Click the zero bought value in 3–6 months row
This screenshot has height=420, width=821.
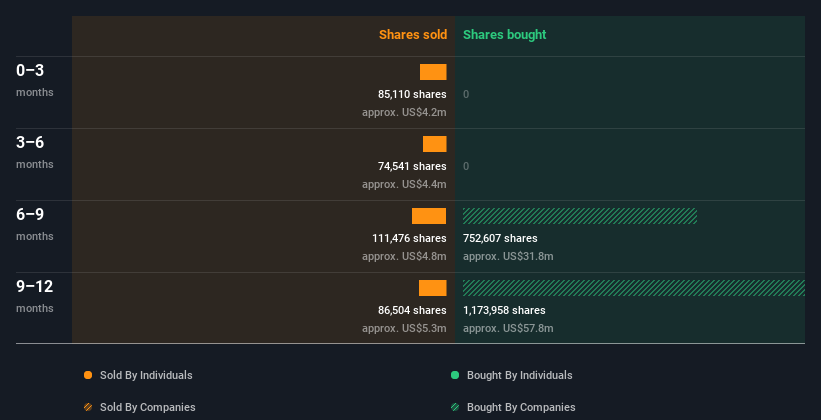pos(466,167)
